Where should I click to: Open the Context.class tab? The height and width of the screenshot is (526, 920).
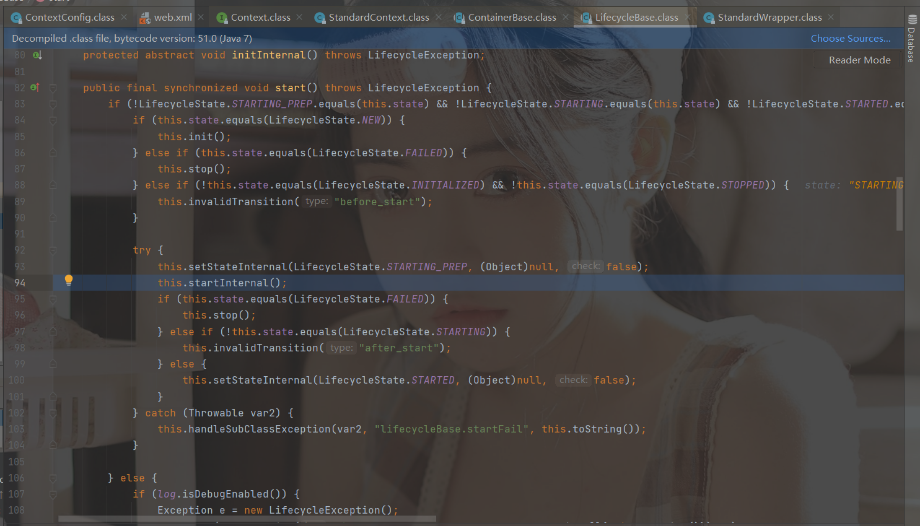pyautogui.click(x=260, y=18)
